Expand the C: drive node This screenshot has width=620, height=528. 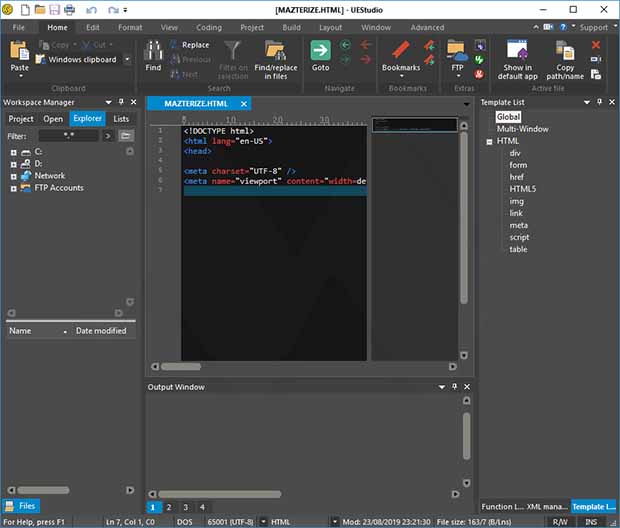[x=14, y=152]
